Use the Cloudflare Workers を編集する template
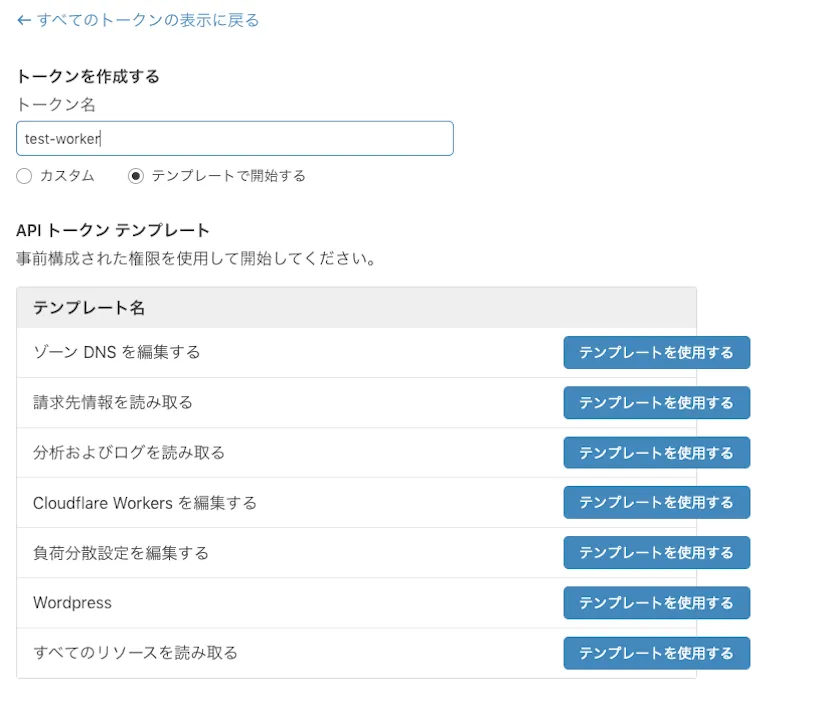 pyautogui.click(x=656, y=502)
